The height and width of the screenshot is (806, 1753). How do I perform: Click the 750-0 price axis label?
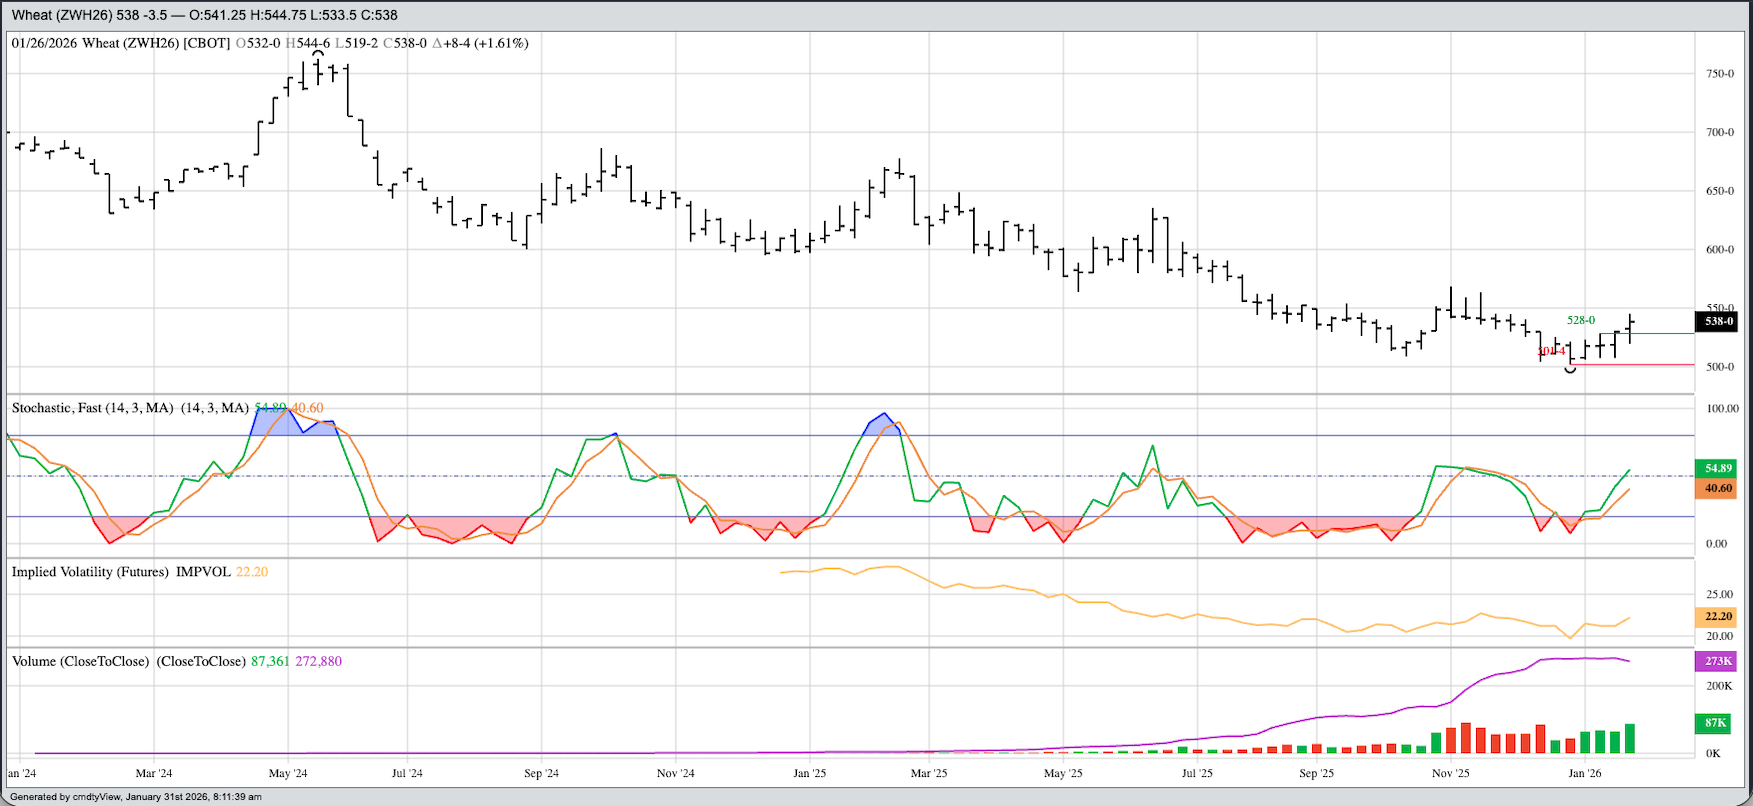pos(1719,74)
